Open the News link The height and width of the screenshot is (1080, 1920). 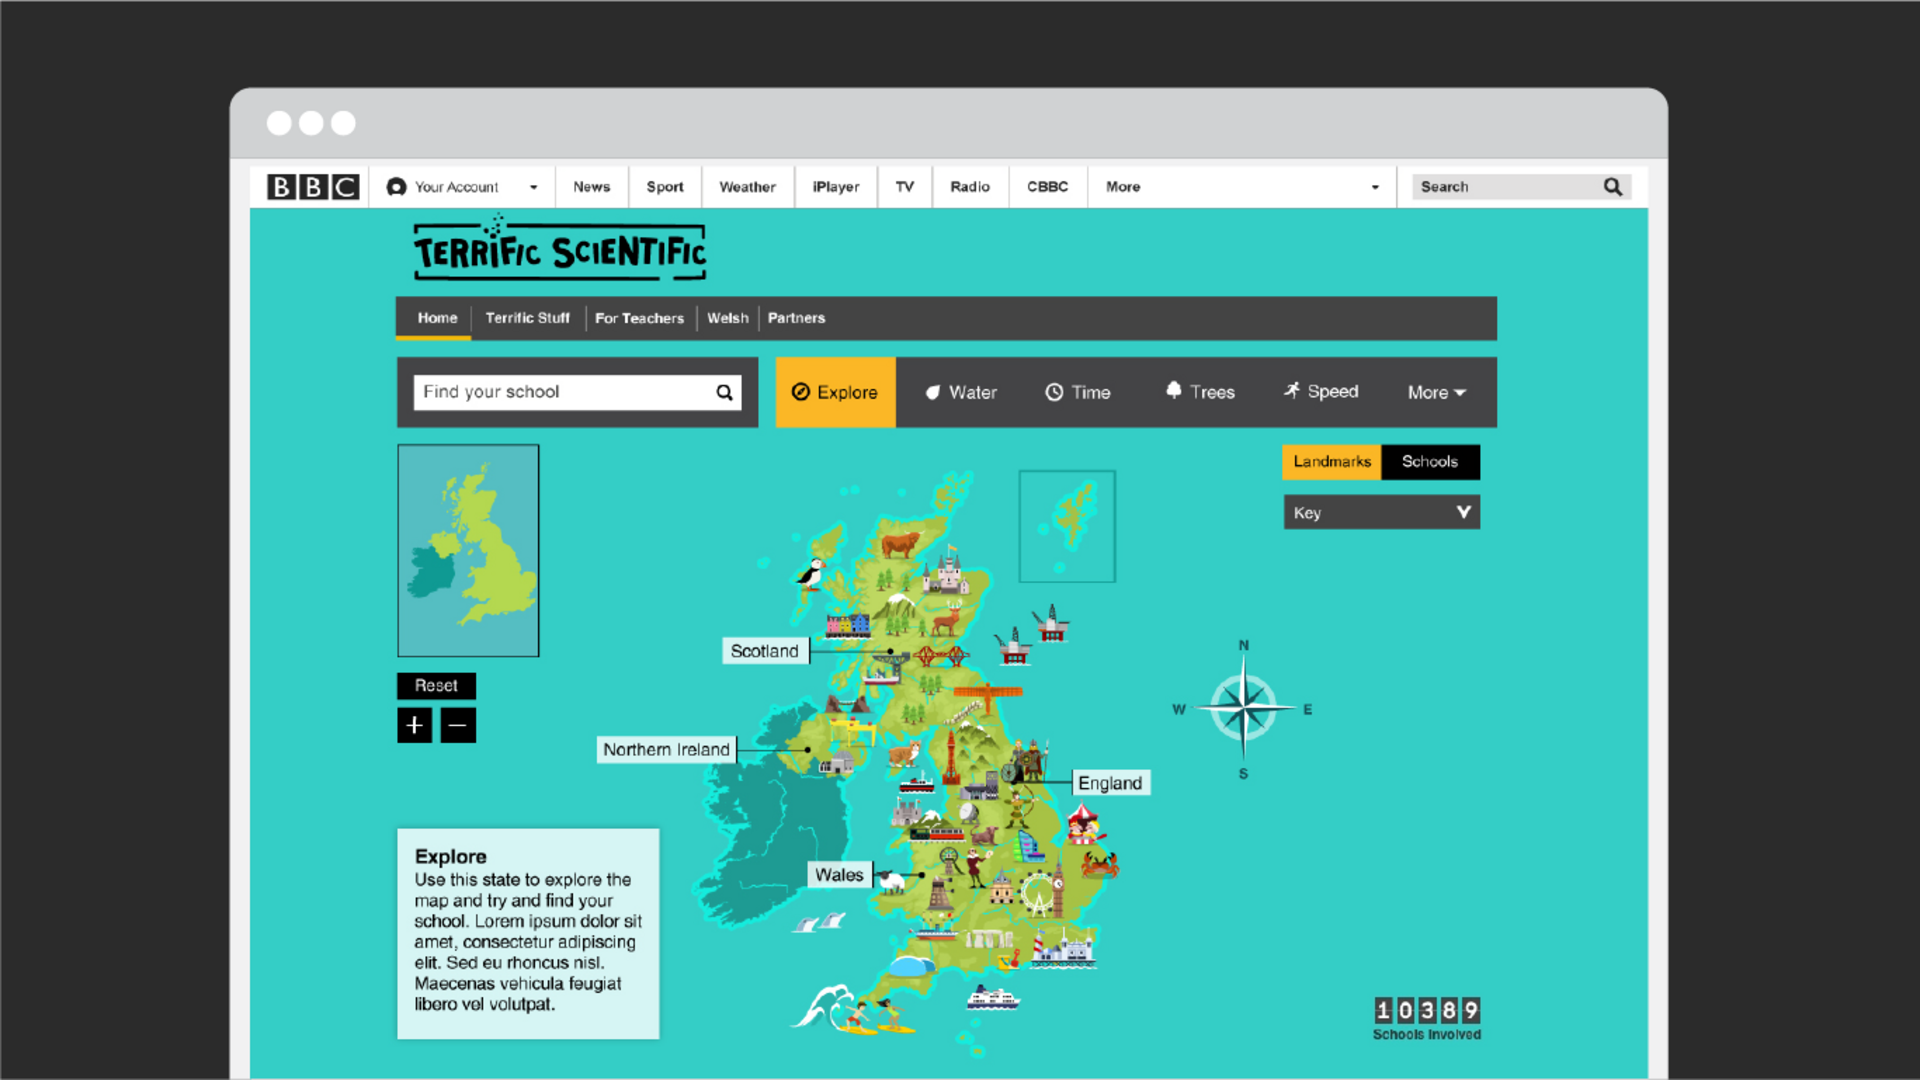(x=591, y=187)
